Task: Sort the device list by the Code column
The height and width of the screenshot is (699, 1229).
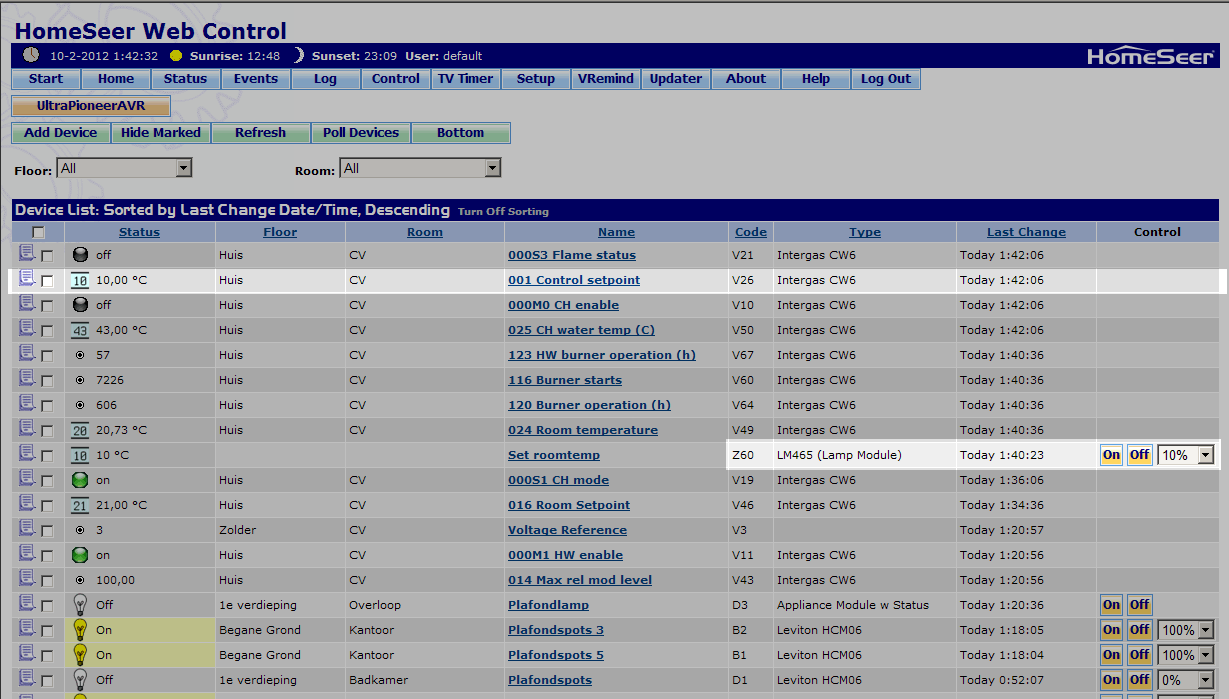Action: (x=751, y=232)
